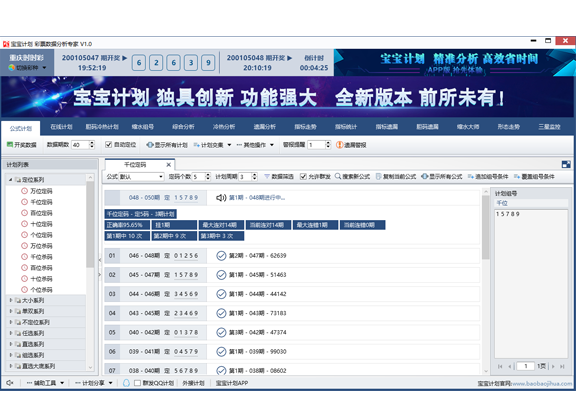Click the scroll-down arrow of results list

[x=486, y=371]
